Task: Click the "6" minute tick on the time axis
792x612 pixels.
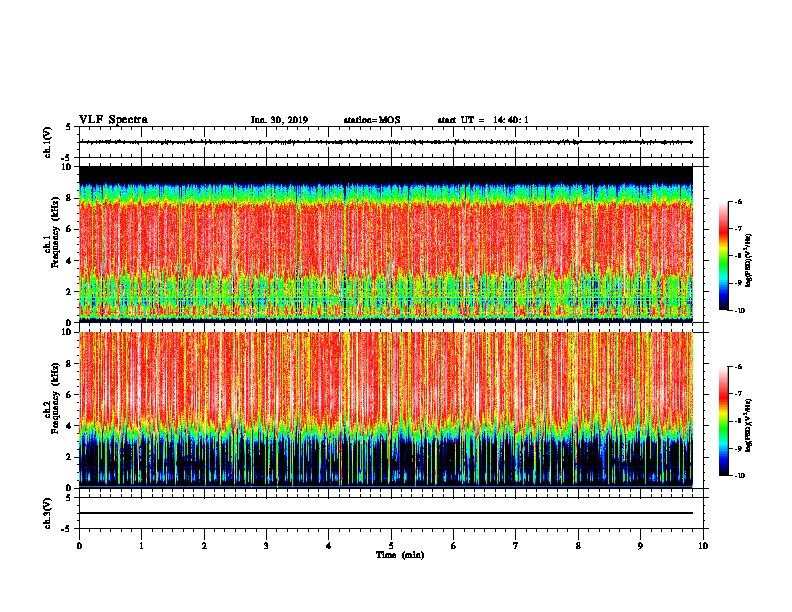Action: click(454, 546)
